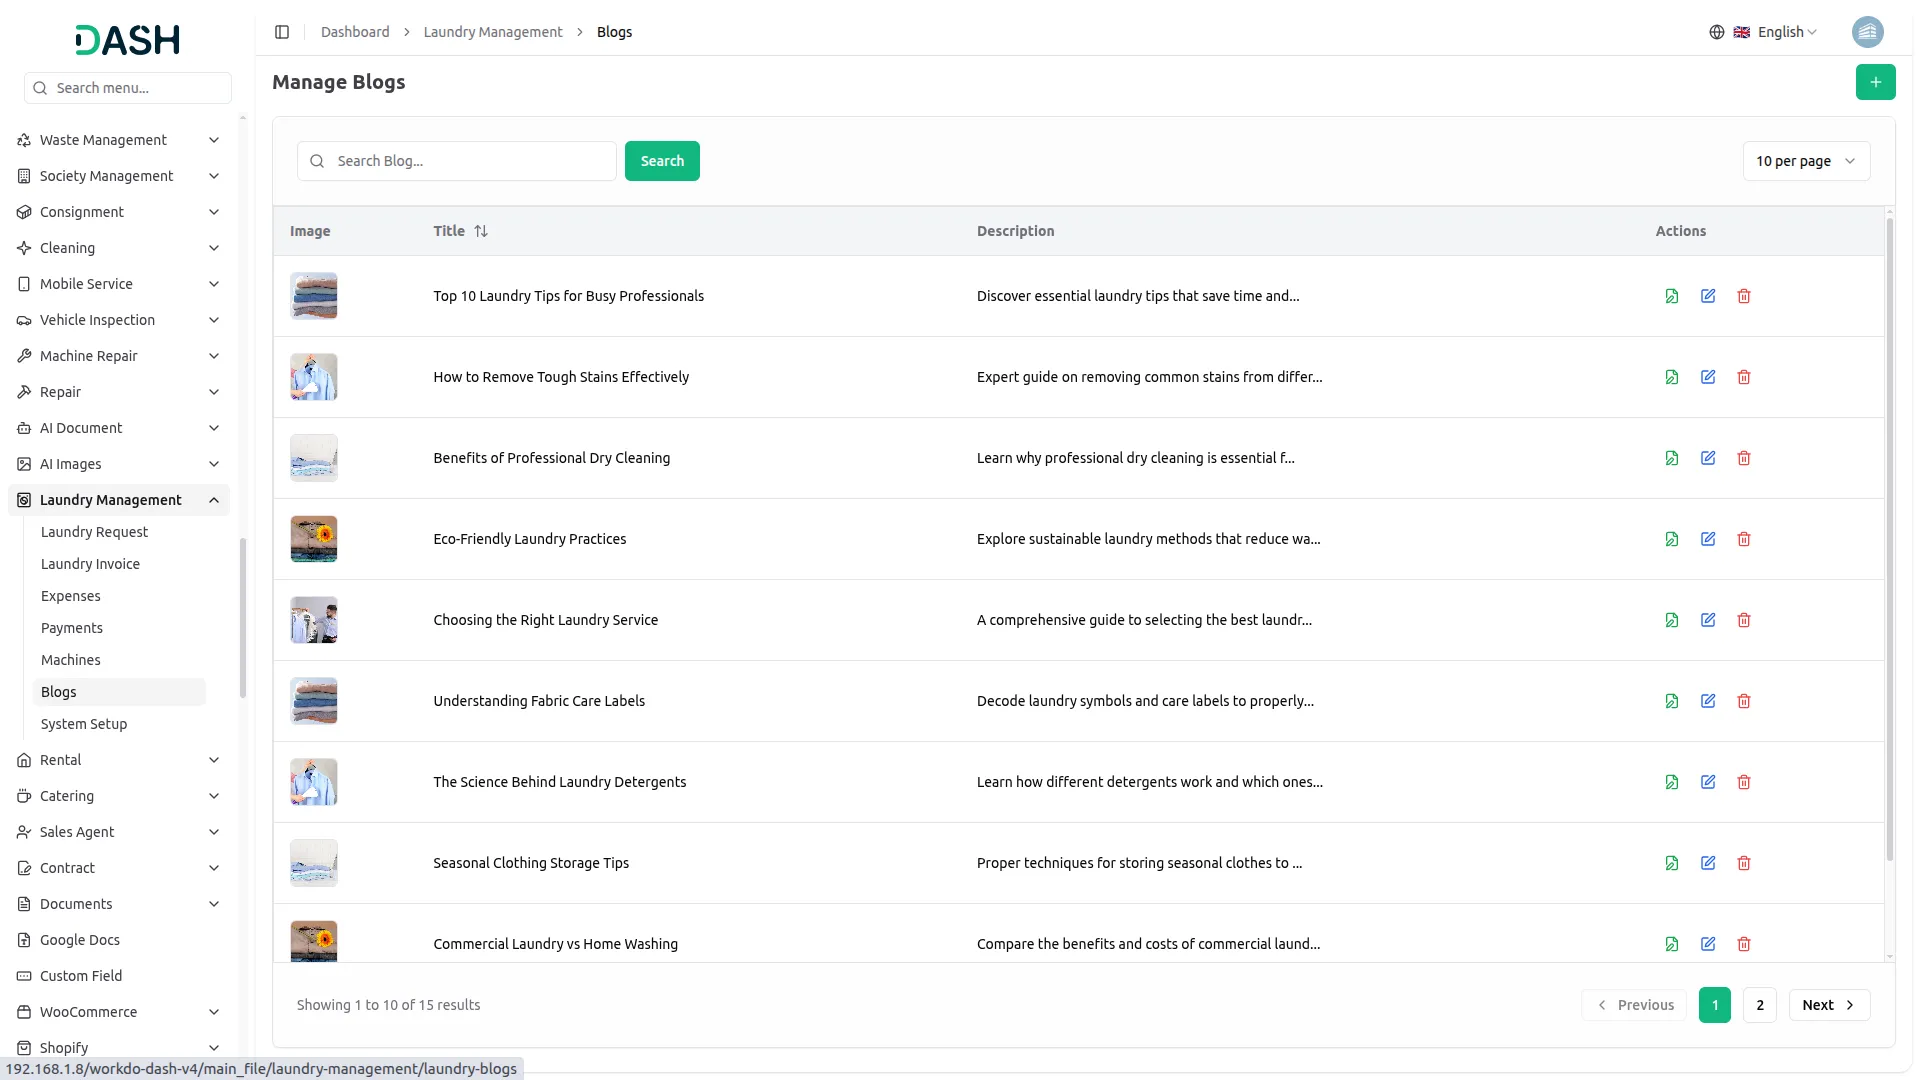
Task: Edit the Commercial Laundry vs Home Washing entry
Action: pos(1707,943)
